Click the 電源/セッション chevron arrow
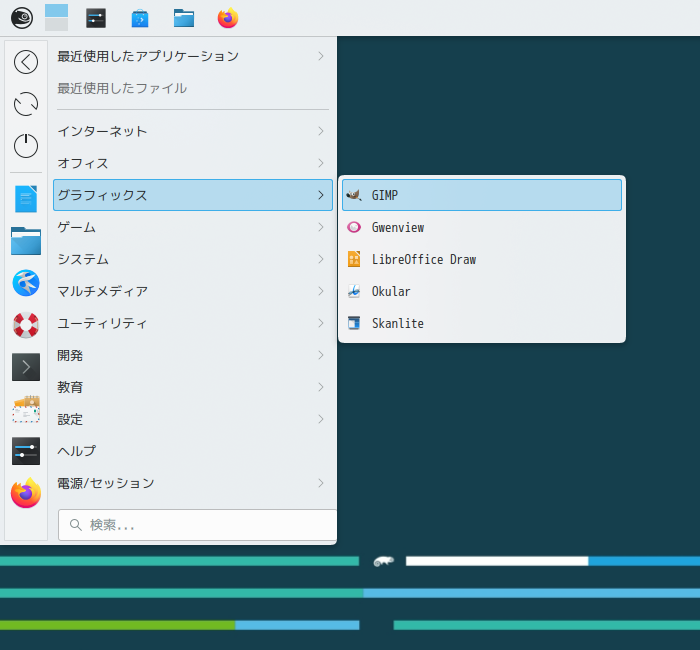This screenshot has height=650, width=700. [321, 483]
